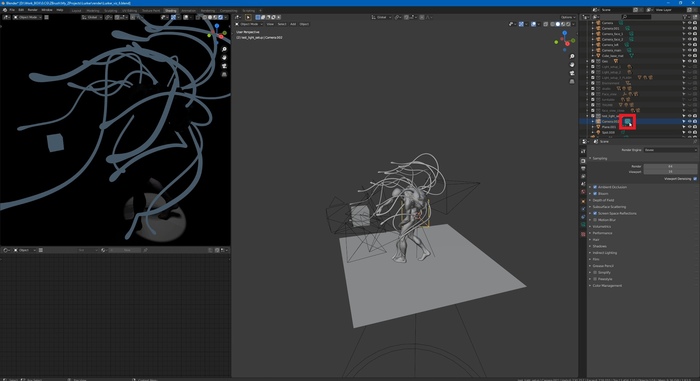Open the Add menu in main viewport header
Screen dimensions: 700x381
tap(293, 24)
